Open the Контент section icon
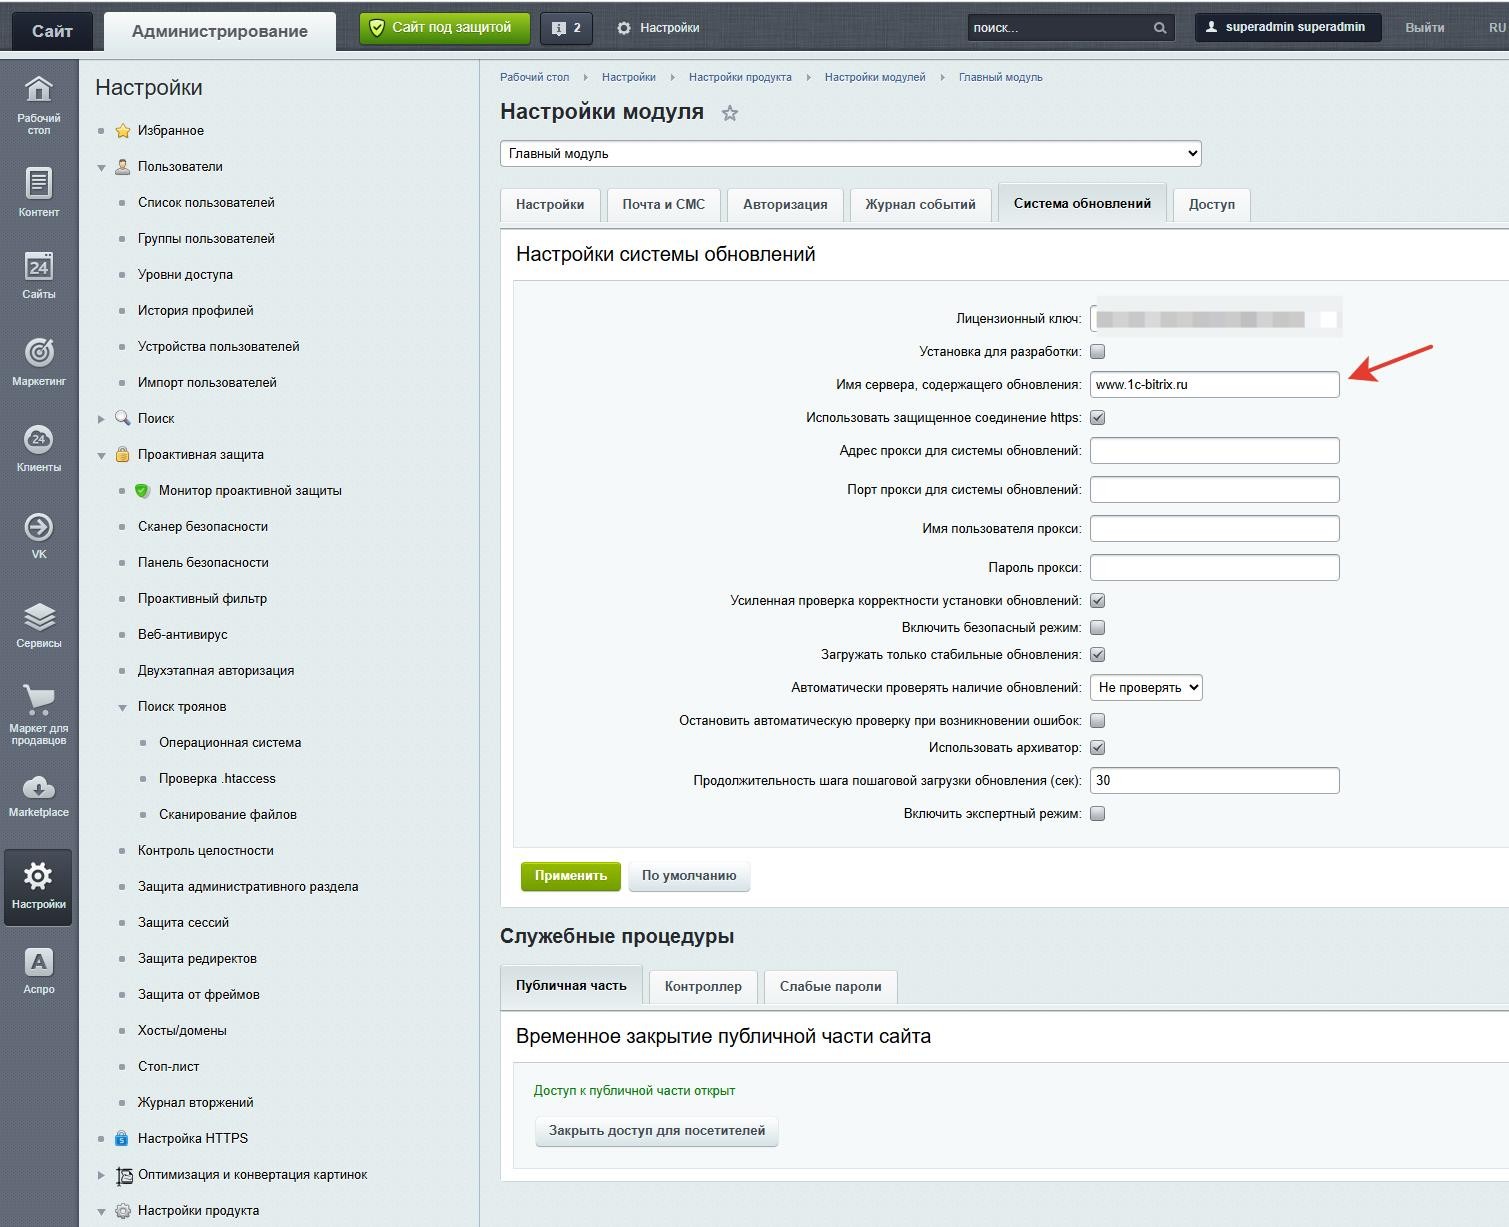 [38, 185]
